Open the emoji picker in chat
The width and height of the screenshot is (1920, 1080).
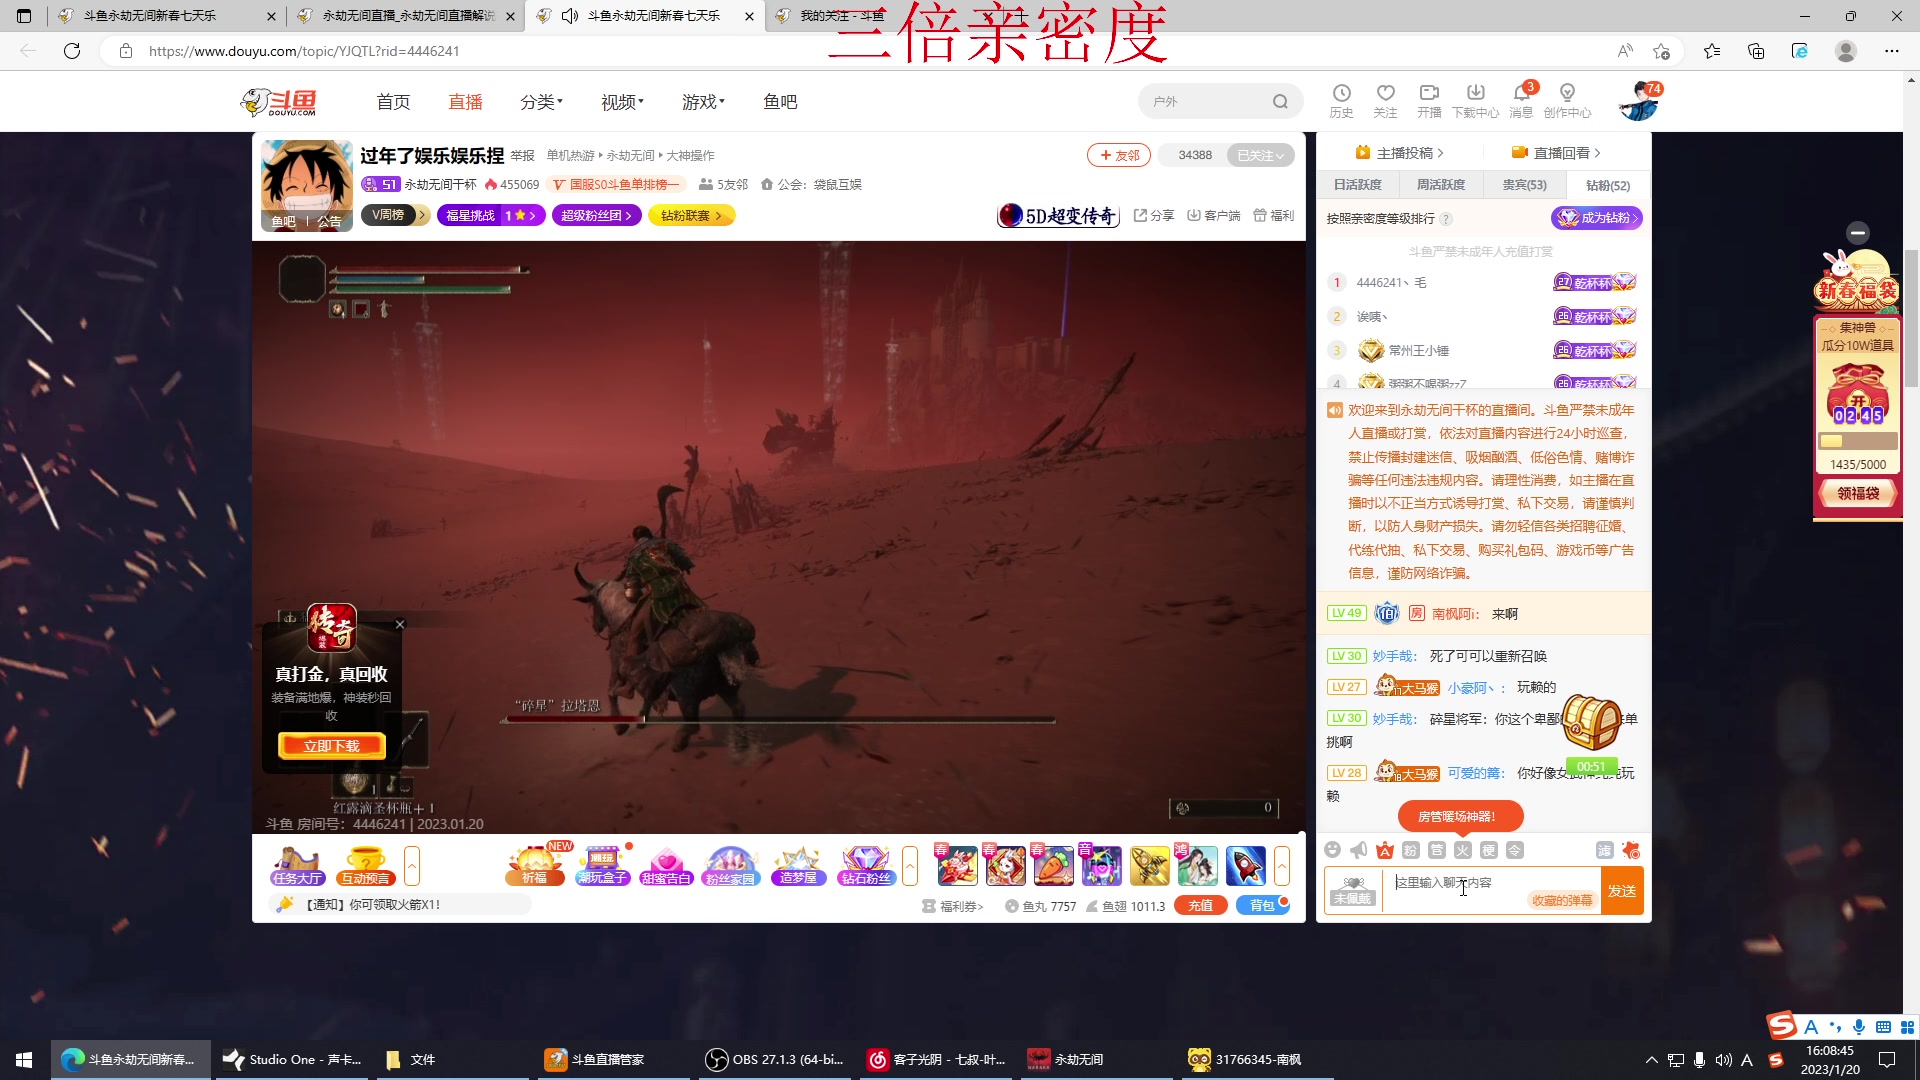pyautogui.click(x=1332, y=850)
